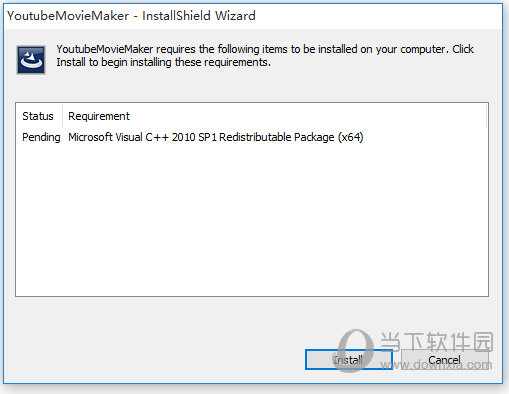
Task: Click the (x64) text in the requirement row
Action: [x=351, y=137]
